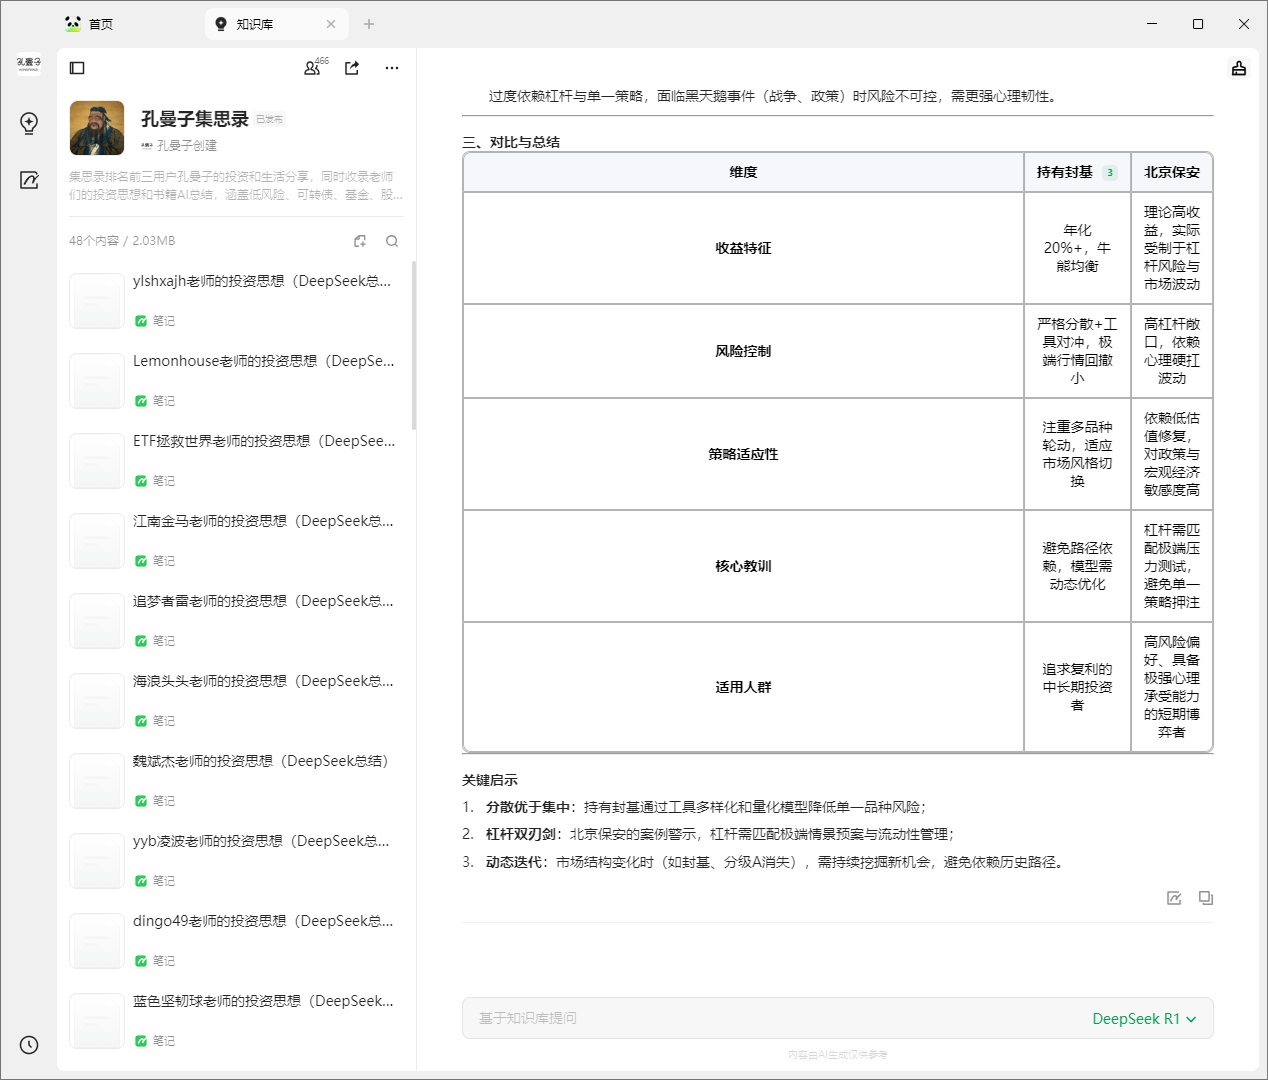
Task: Clear conversation with the broom icon
Action: pos(1239,68)
